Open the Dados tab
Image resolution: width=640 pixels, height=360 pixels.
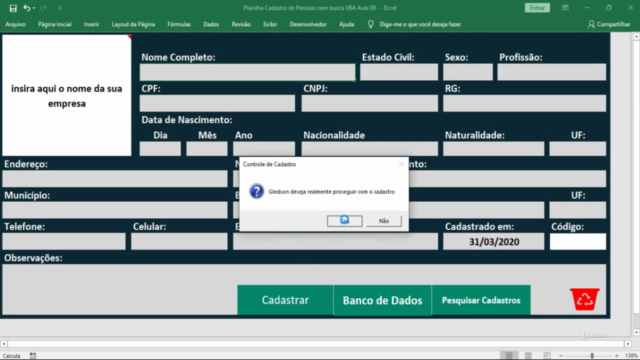(x=211, y=24)
